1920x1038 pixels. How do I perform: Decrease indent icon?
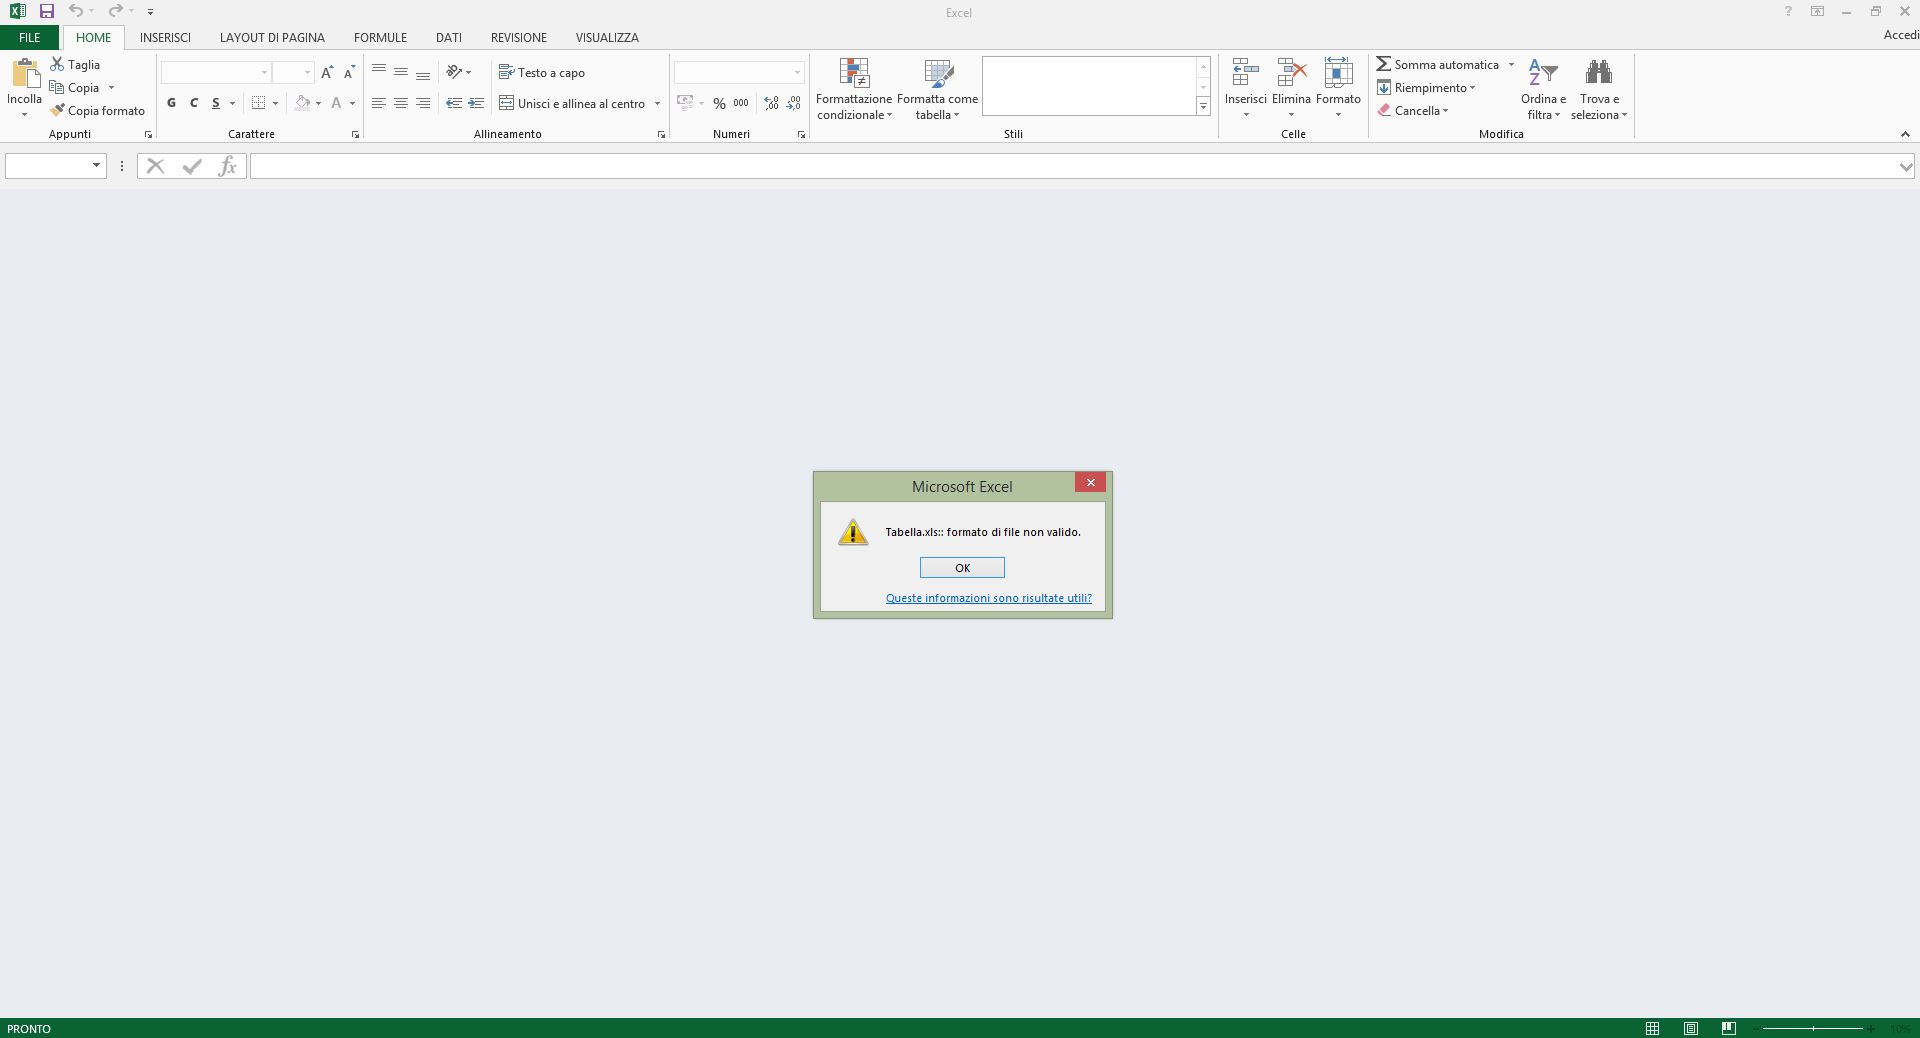point(454,103)
